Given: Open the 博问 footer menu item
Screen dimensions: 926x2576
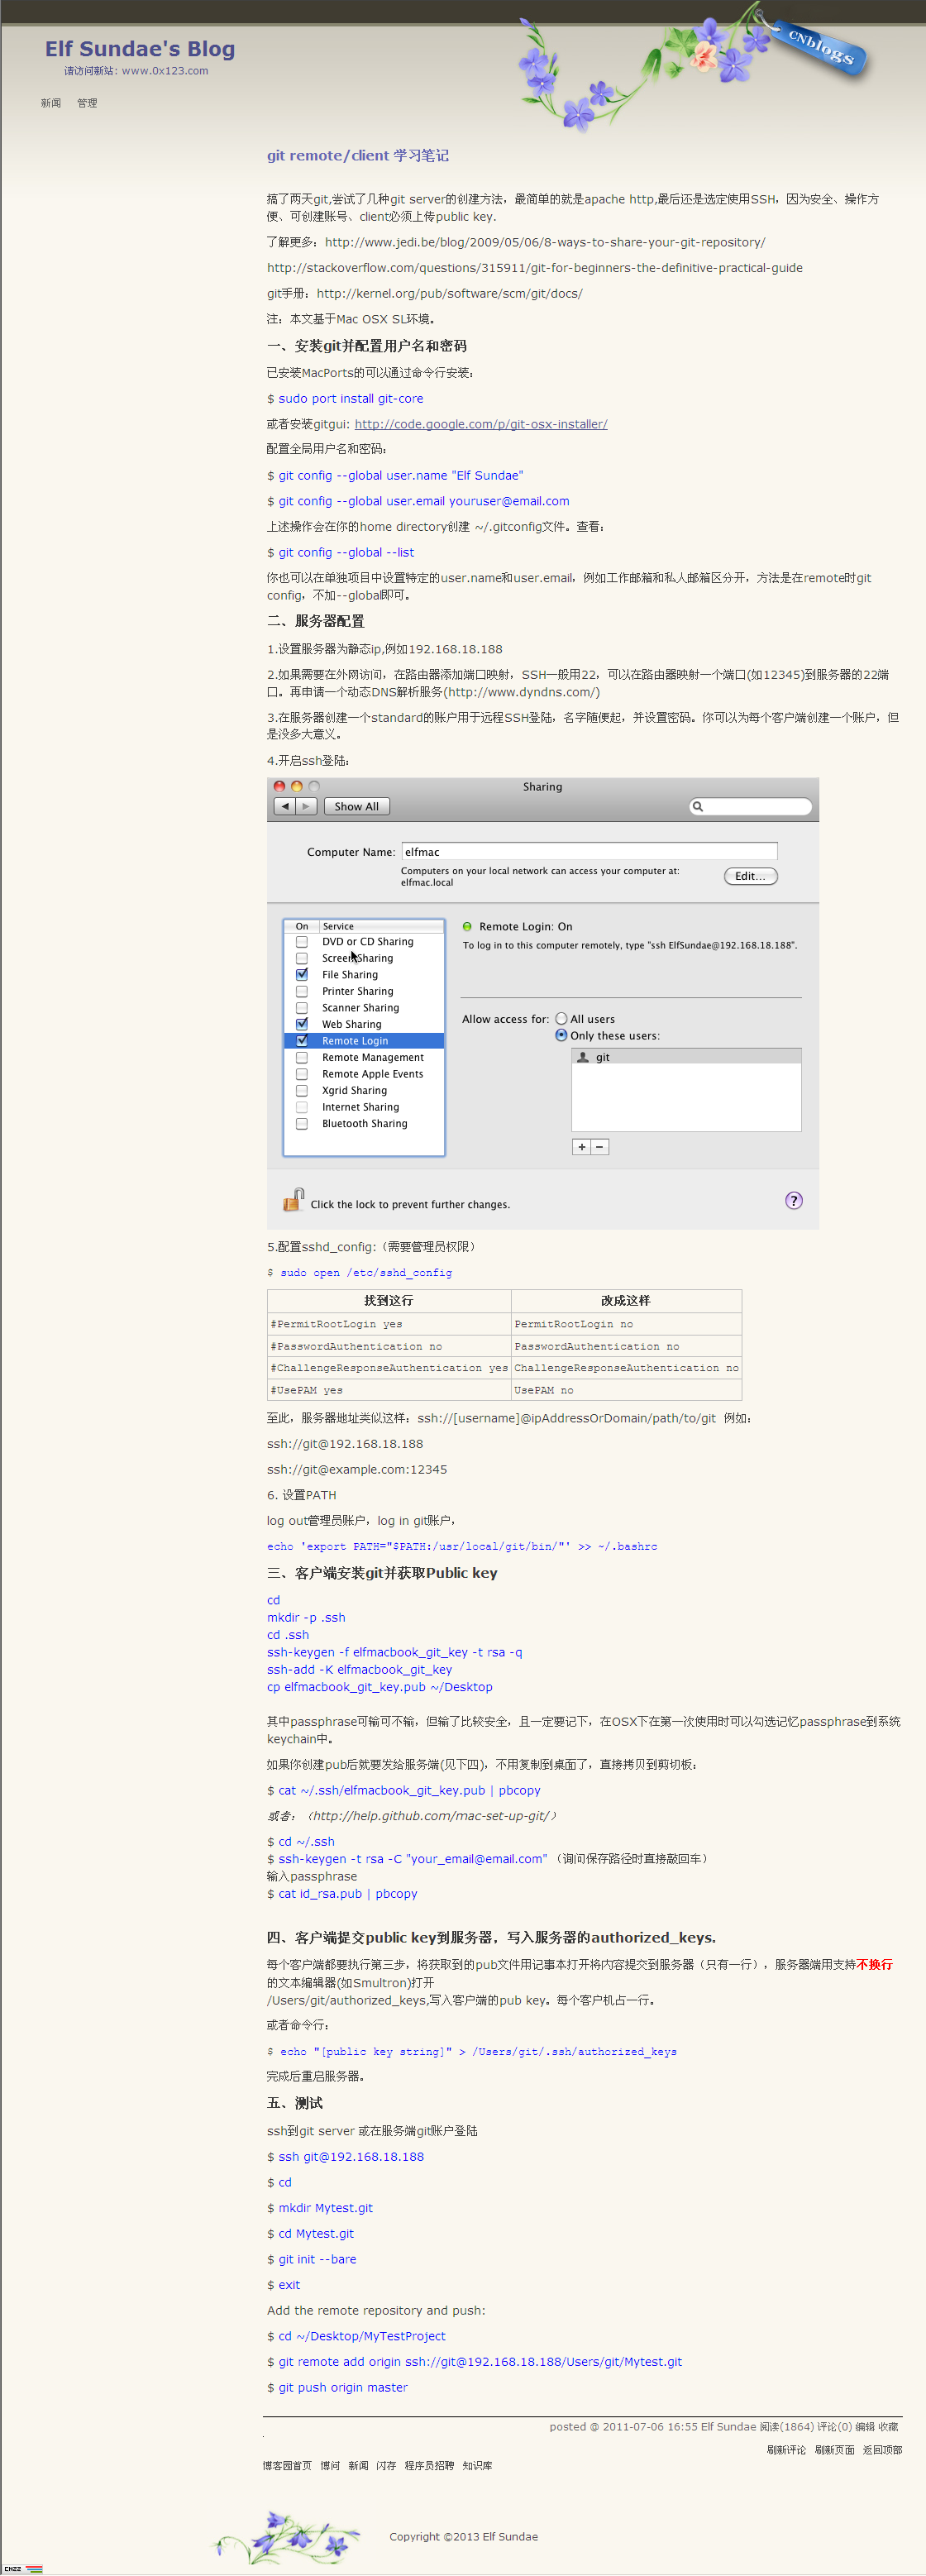Looking at the screenshot, I should pyautogui.click(x=330, y=2466).
